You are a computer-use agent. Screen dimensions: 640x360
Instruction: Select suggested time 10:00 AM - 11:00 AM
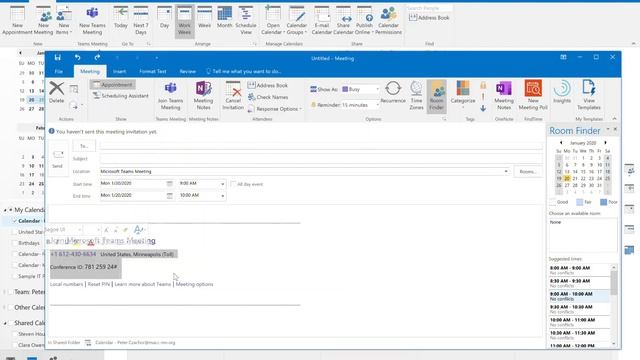(579, 322)
